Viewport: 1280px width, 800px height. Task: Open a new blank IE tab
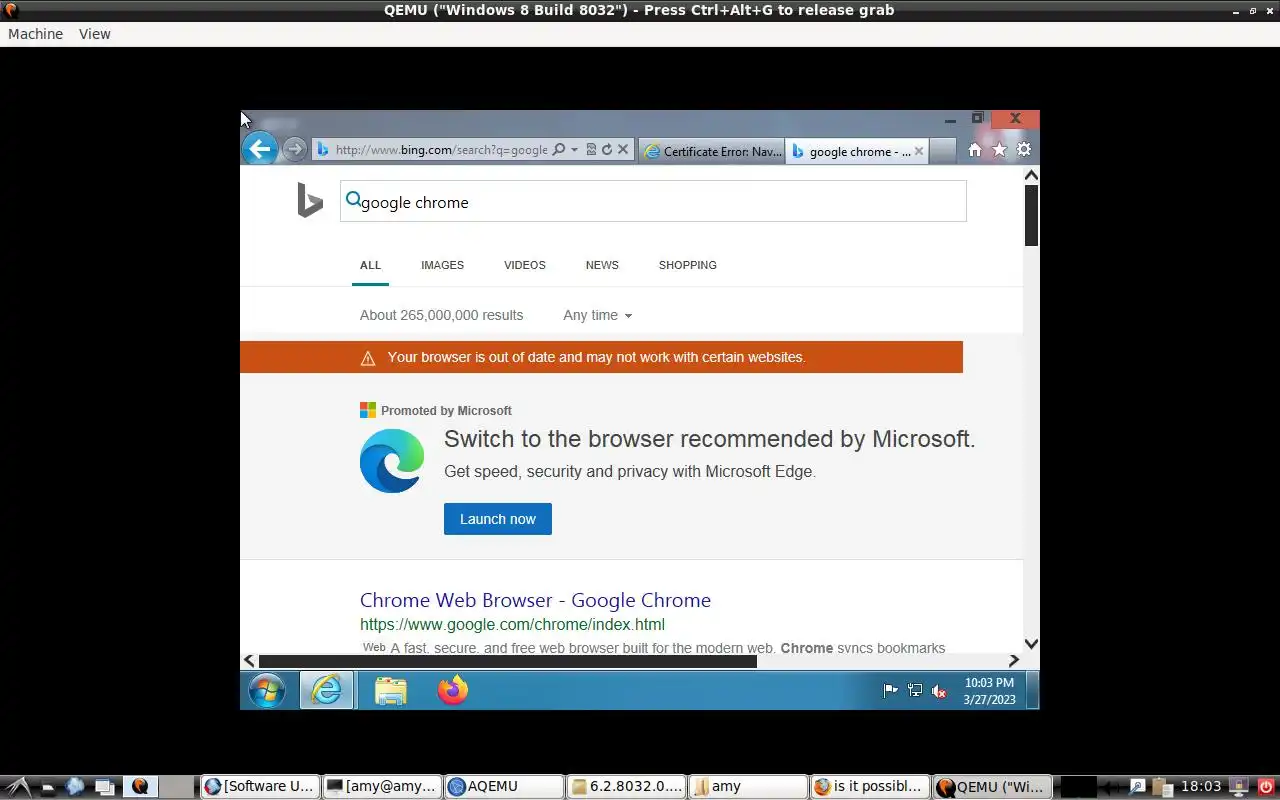942,151
